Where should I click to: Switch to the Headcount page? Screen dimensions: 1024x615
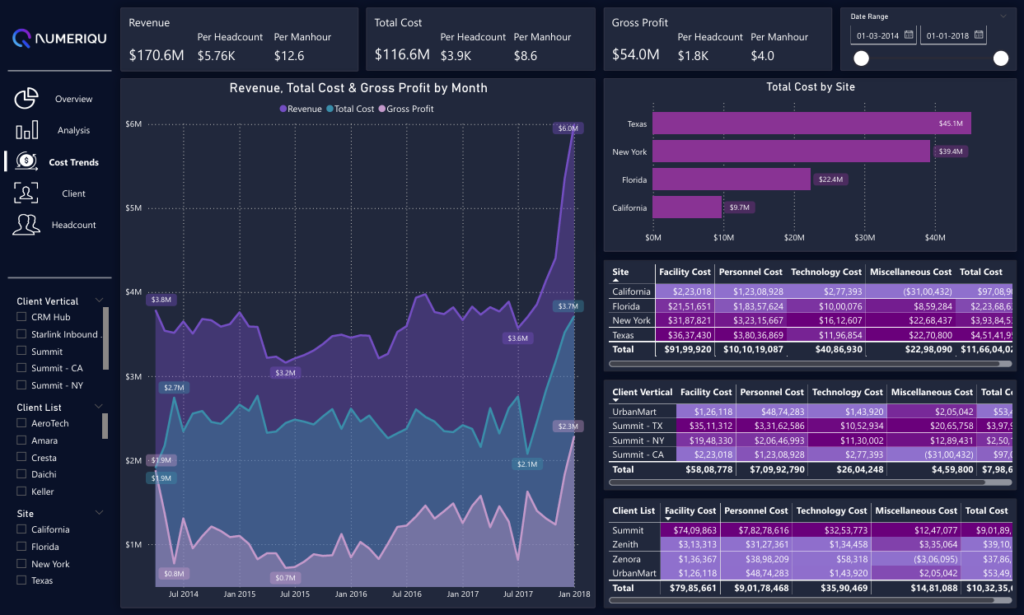(x=73, y=225)
